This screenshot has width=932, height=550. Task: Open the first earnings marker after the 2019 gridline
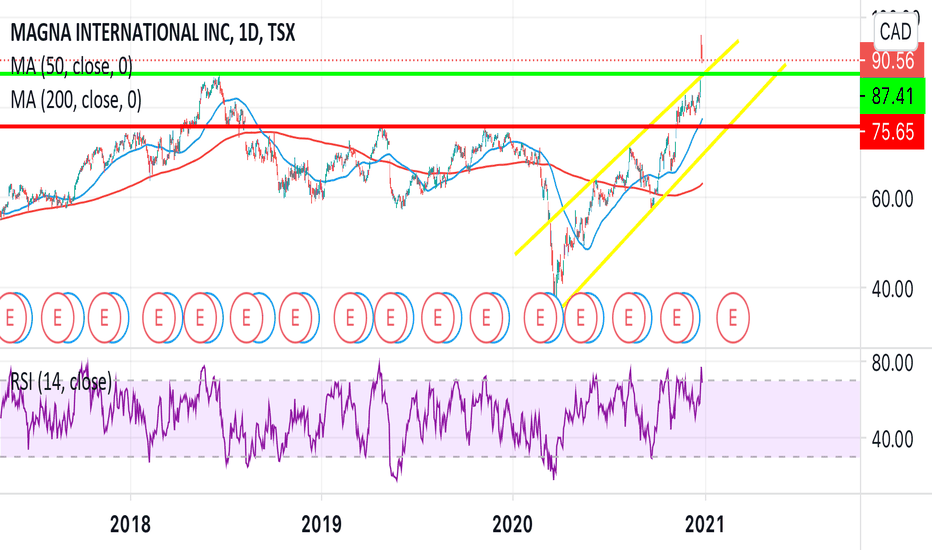pyautogui.click(x=350, y=318)
